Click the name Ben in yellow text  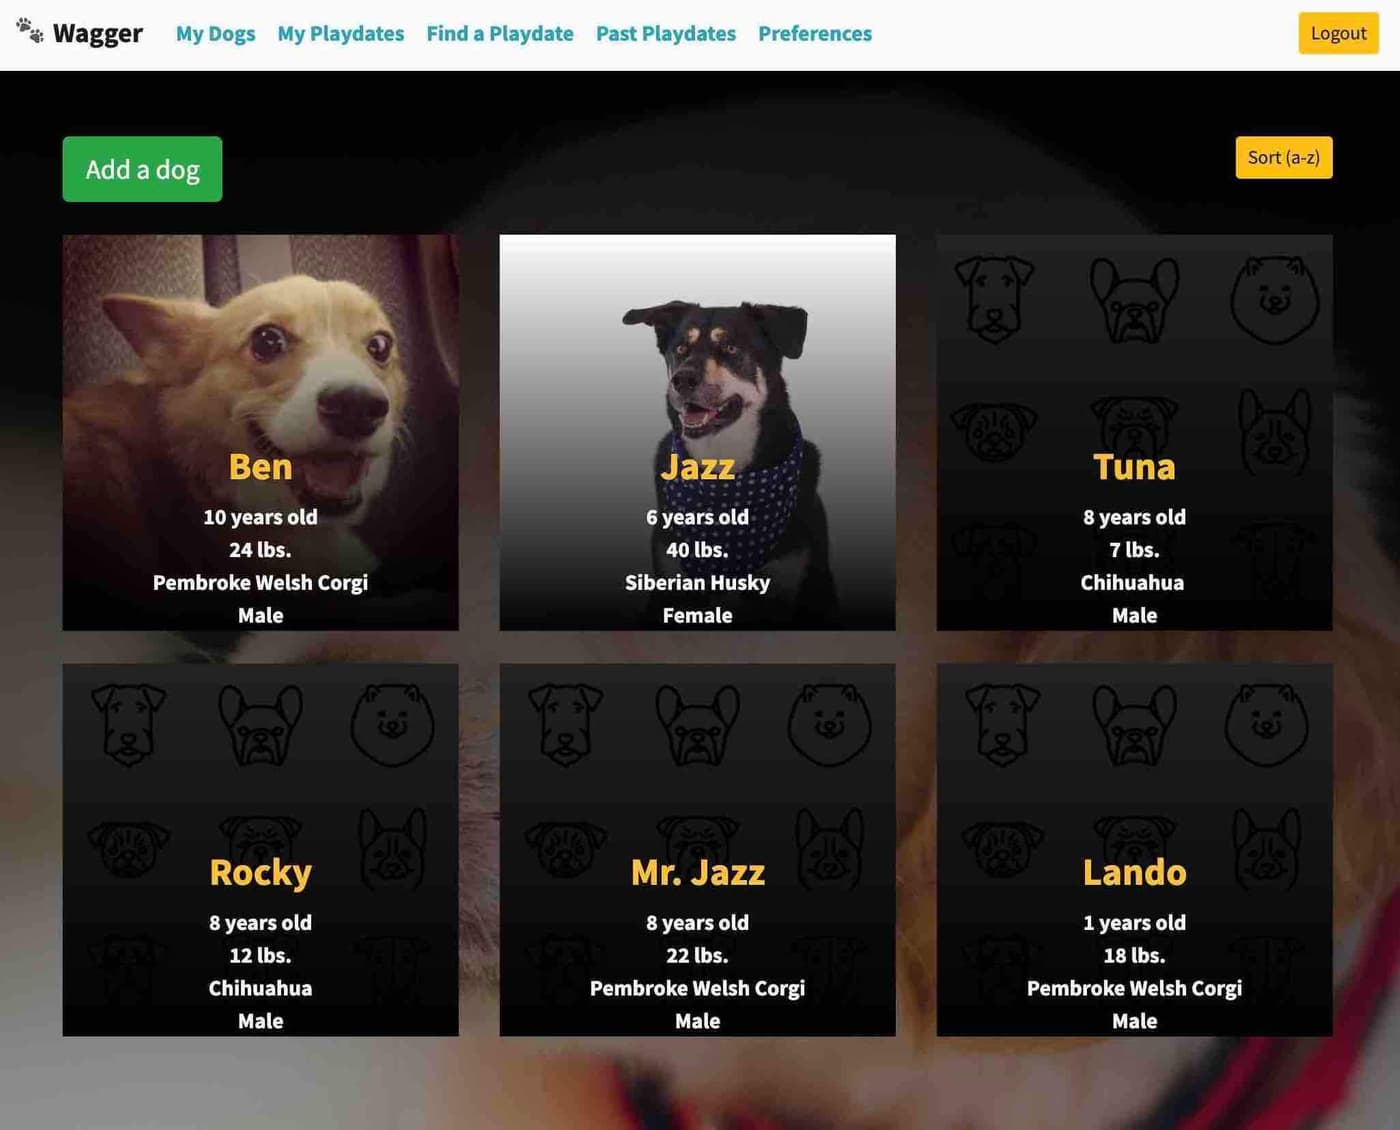(261, 467)
